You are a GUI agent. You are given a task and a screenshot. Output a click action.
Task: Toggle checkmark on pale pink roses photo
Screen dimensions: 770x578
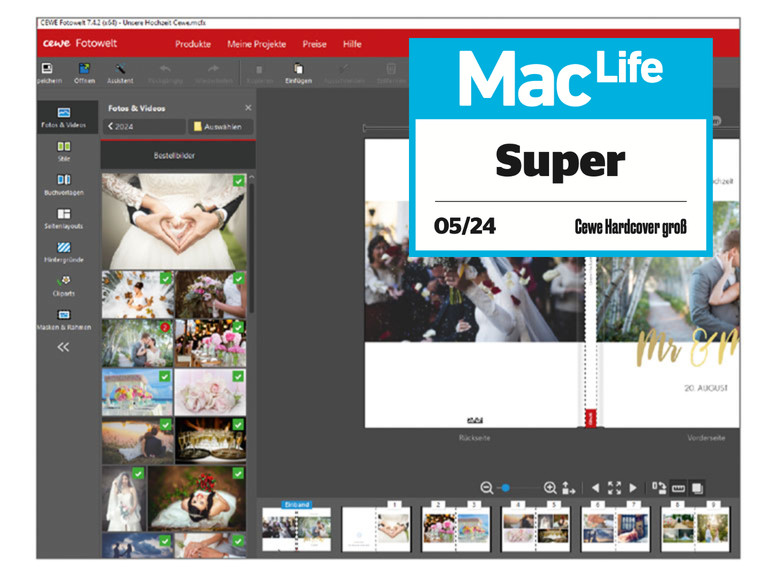pos(239,376)
